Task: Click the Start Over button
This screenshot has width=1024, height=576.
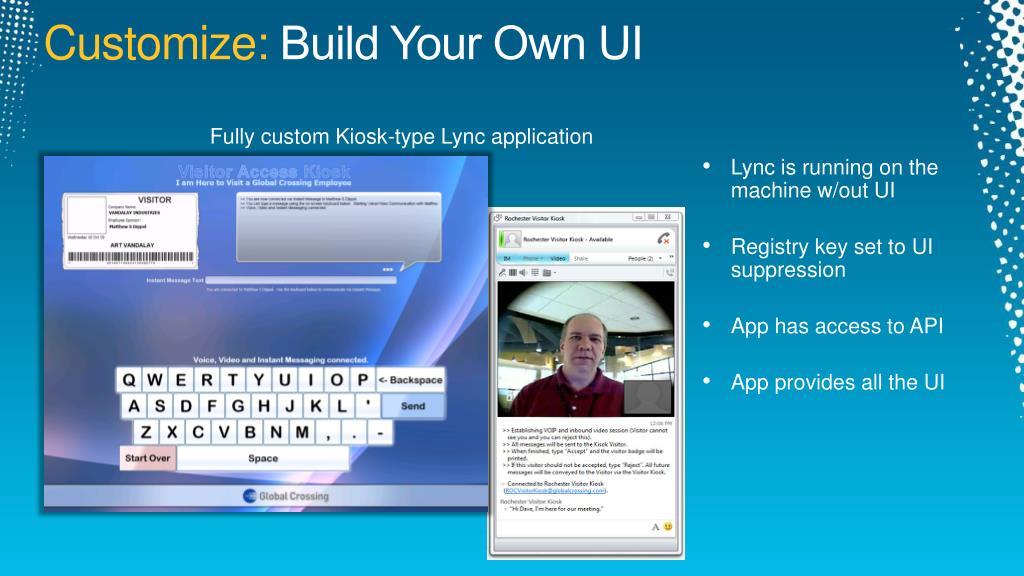Action: click(x=148, y=458)
